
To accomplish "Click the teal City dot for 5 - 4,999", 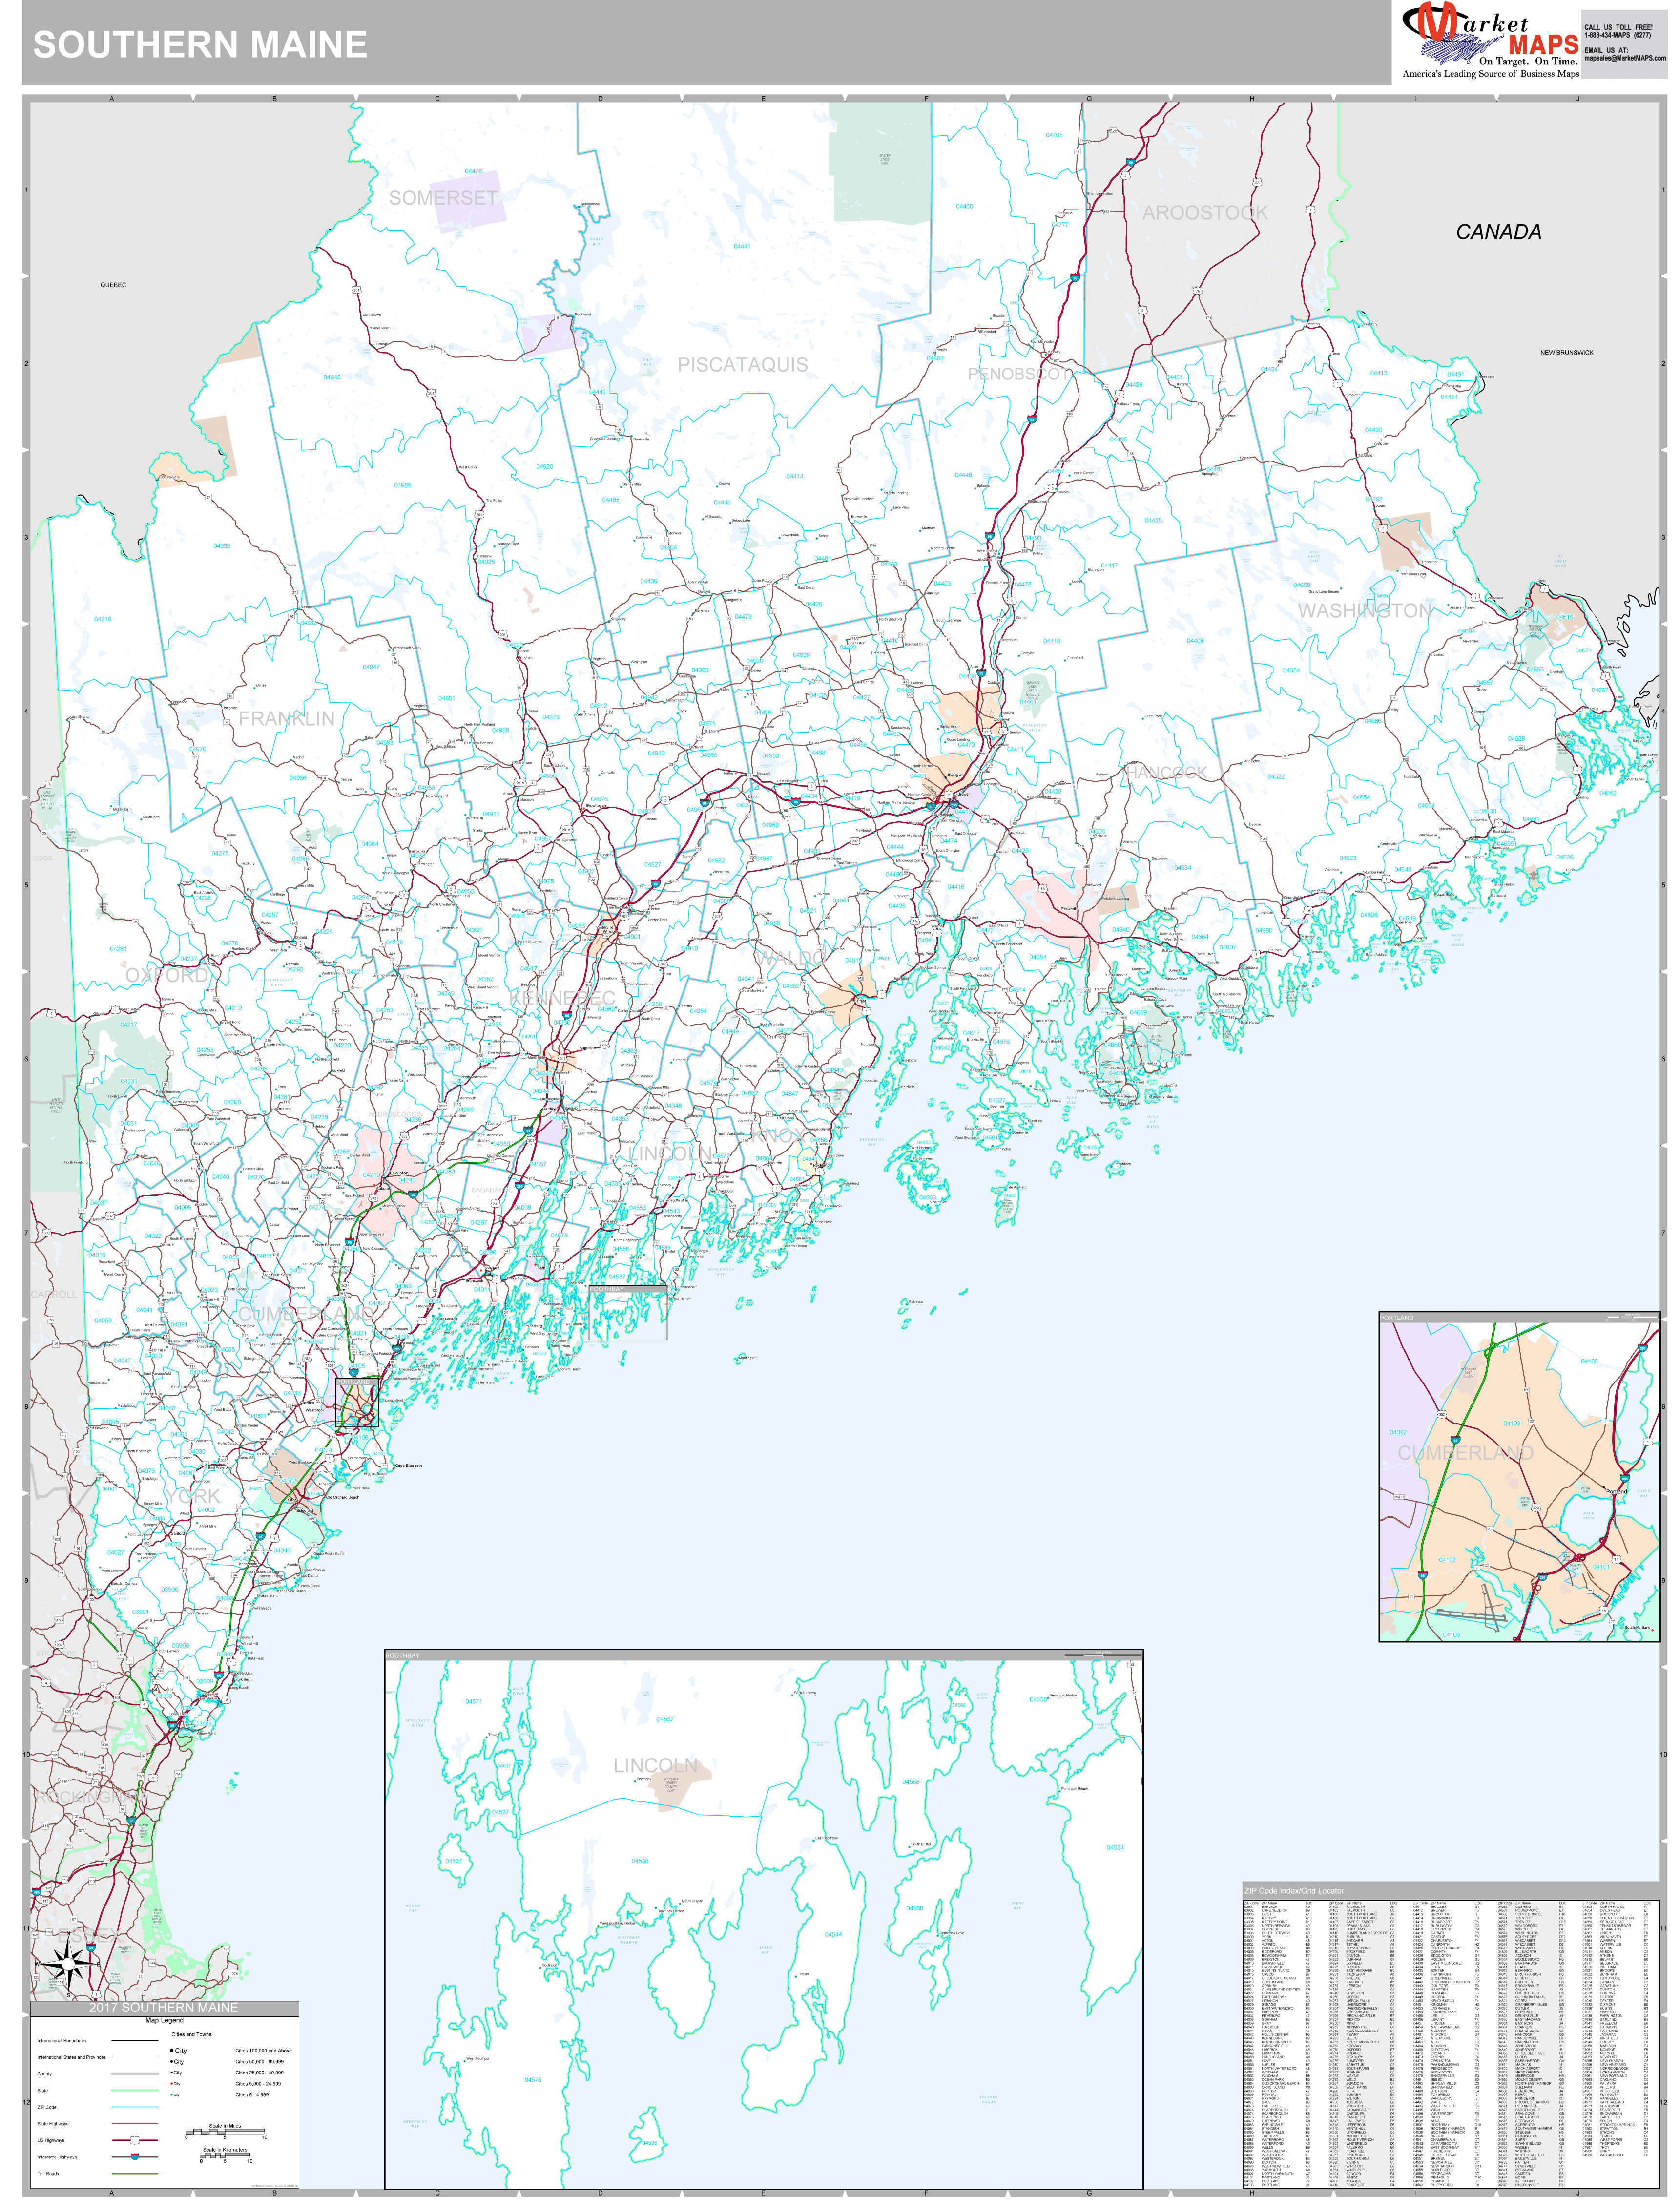I will tap(172, 2095).
